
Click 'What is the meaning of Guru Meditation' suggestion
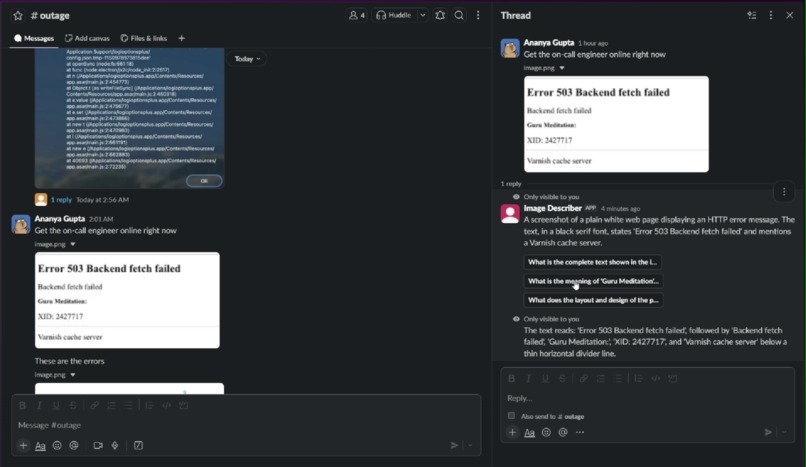pyautogui.click(x=593, y=281)
